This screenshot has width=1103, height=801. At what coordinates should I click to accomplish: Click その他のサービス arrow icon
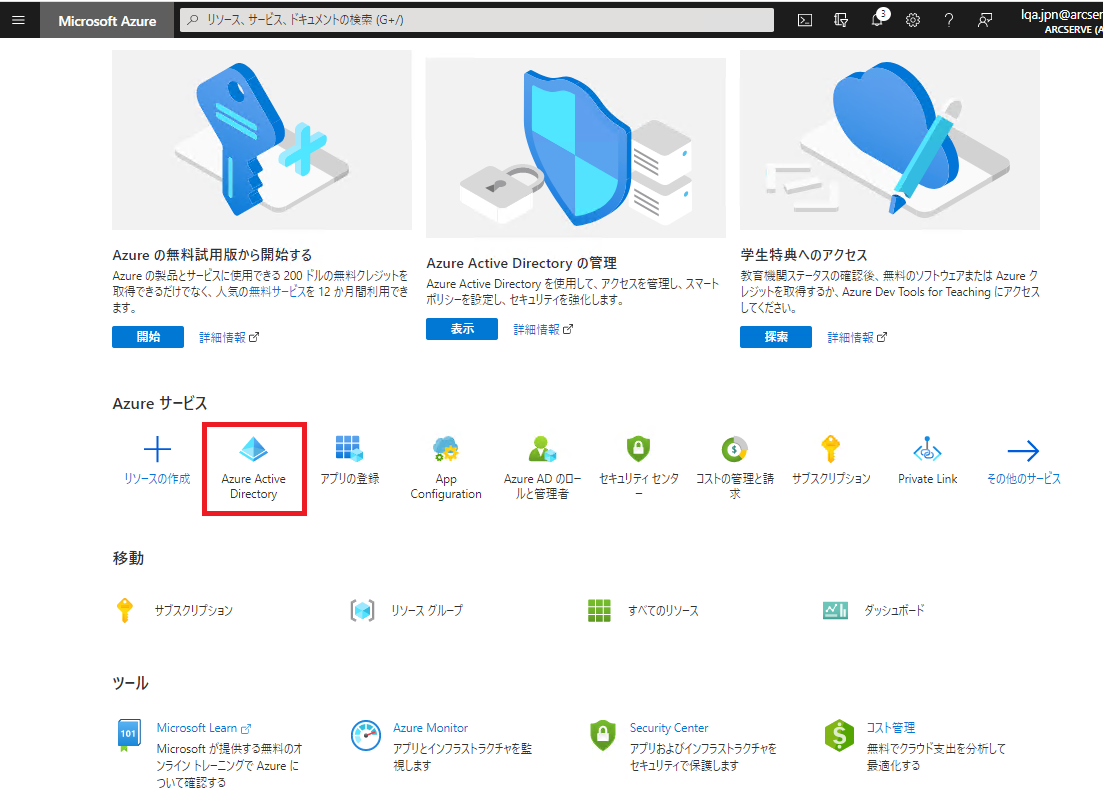pos(1024,450)
